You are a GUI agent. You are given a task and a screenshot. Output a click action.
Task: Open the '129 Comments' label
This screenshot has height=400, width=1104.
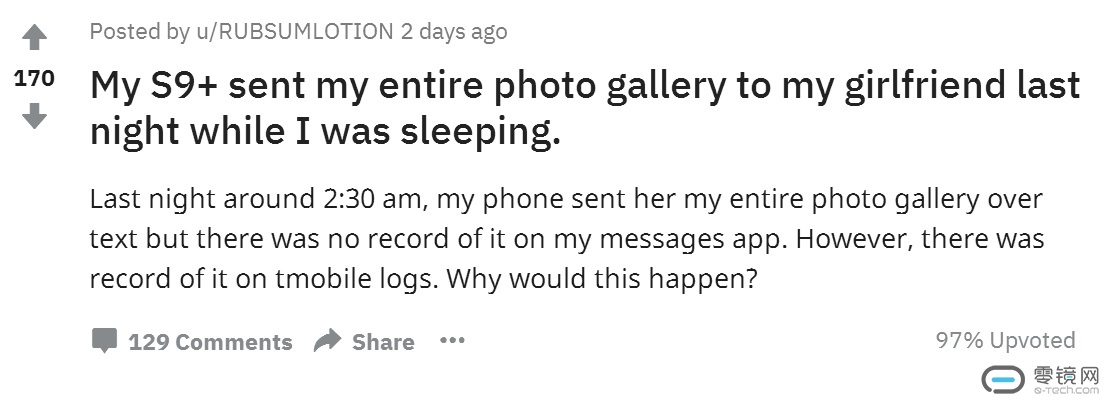(x=210, y=342)
